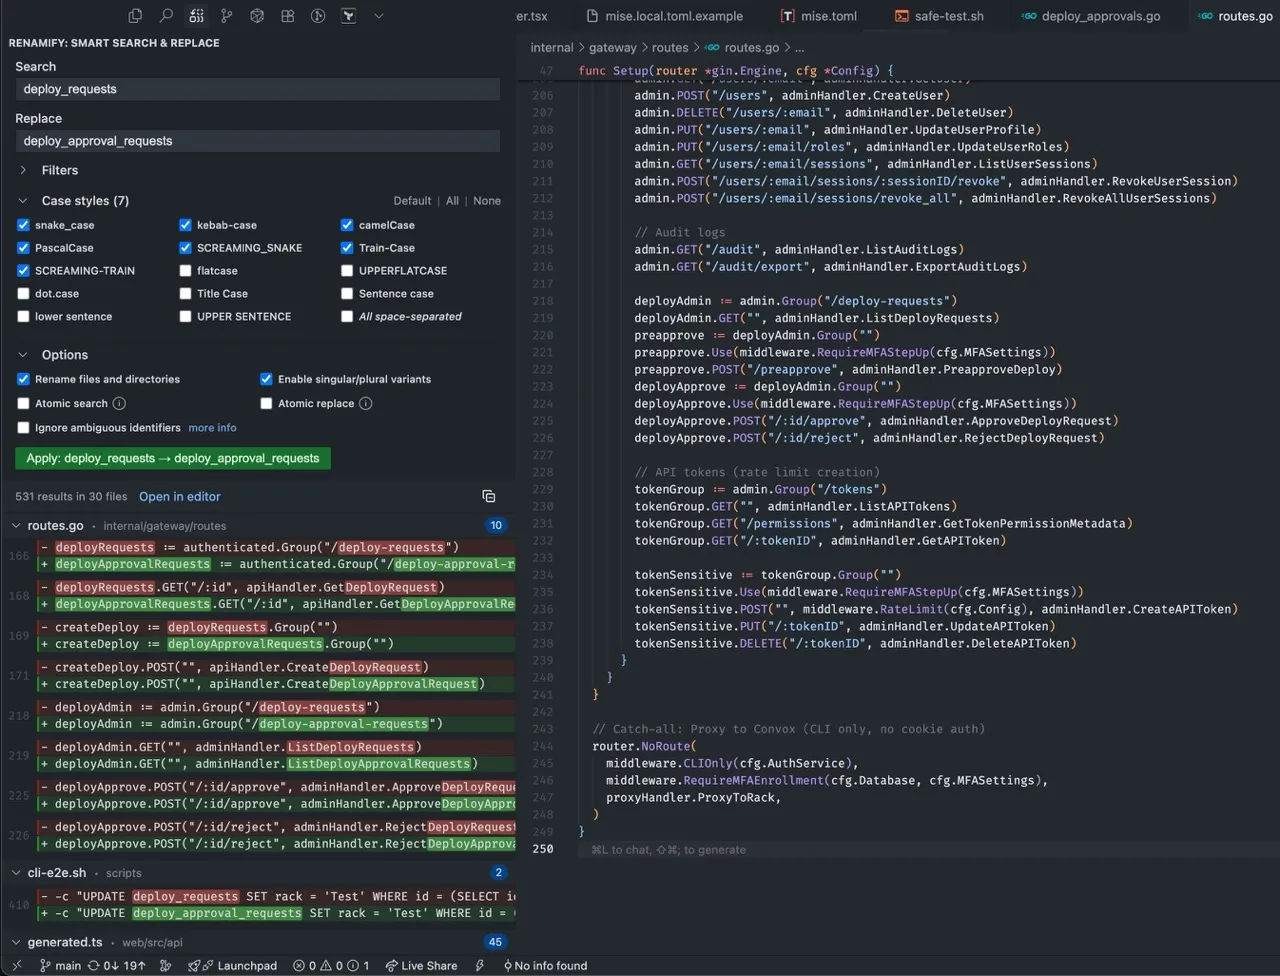The width and height of the screenshot is (1280, 976).
Task: Enable the dot.case checkbox
Action: click(23, 294)
